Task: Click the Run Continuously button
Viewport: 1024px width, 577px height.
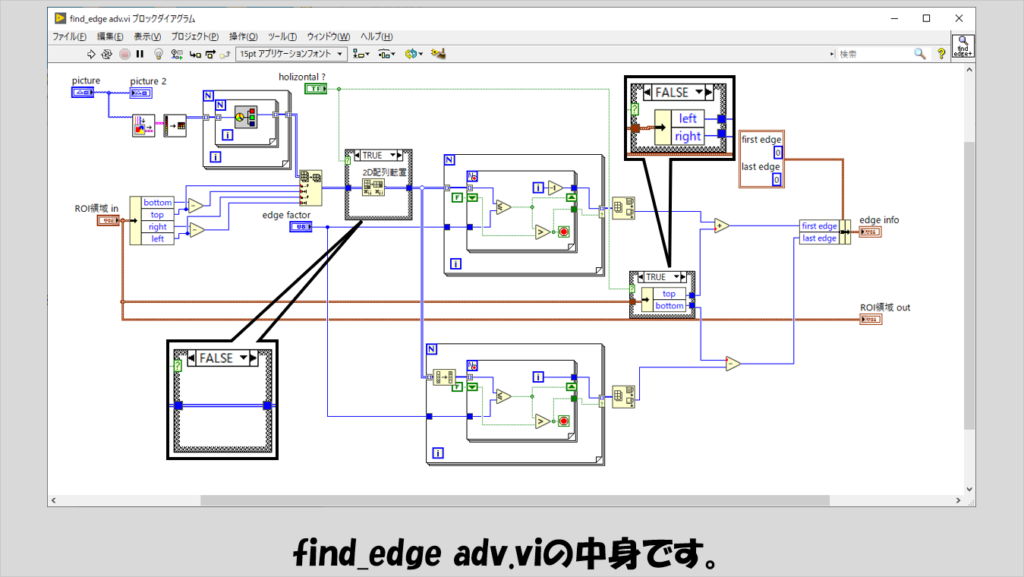Action: tap(107, 54)
